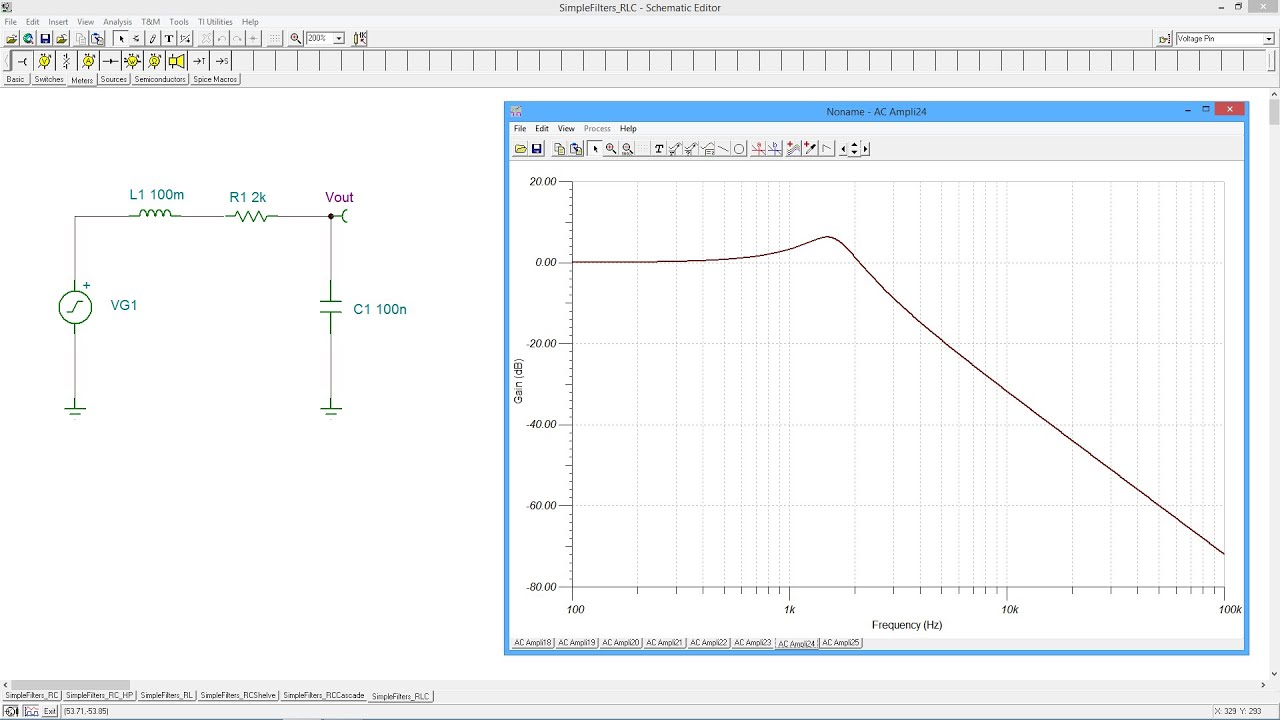Open Help menu in the diagram window

click(628, 129)
